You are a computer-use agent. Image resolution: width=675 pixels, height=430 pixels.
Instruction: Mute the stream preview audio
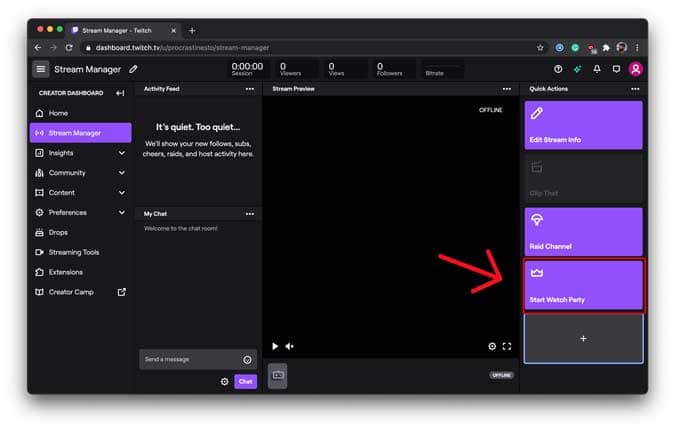(290, 346)
